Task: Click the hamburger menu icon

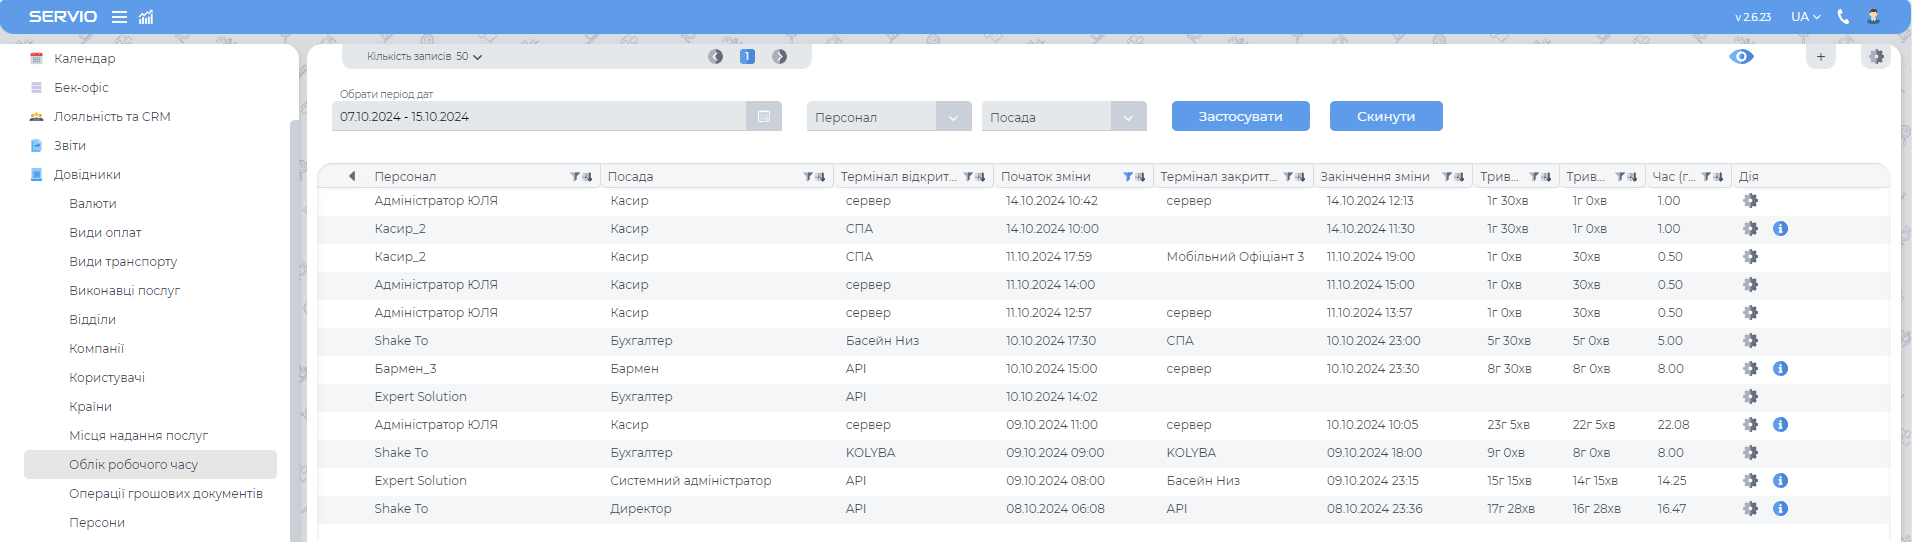Action: click(119, 17)
